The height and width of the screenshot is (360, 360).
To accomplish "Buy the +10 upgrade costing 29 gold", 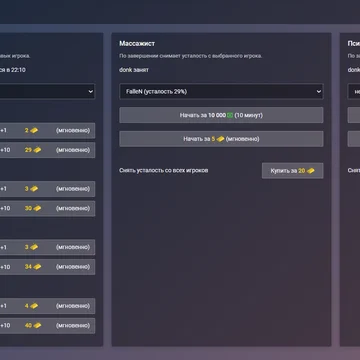I will (x=47, y=150).
